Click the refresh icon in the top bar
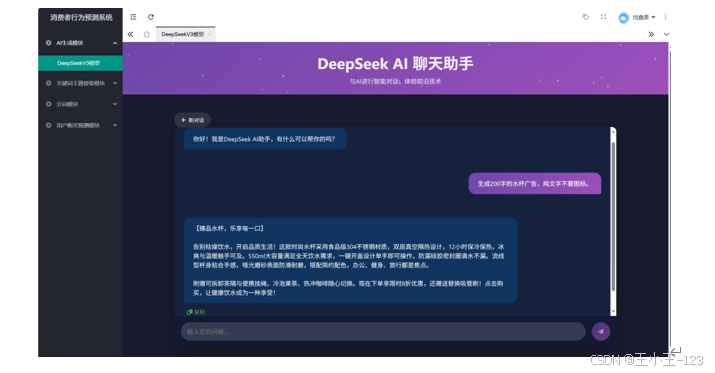 [151, 17]
